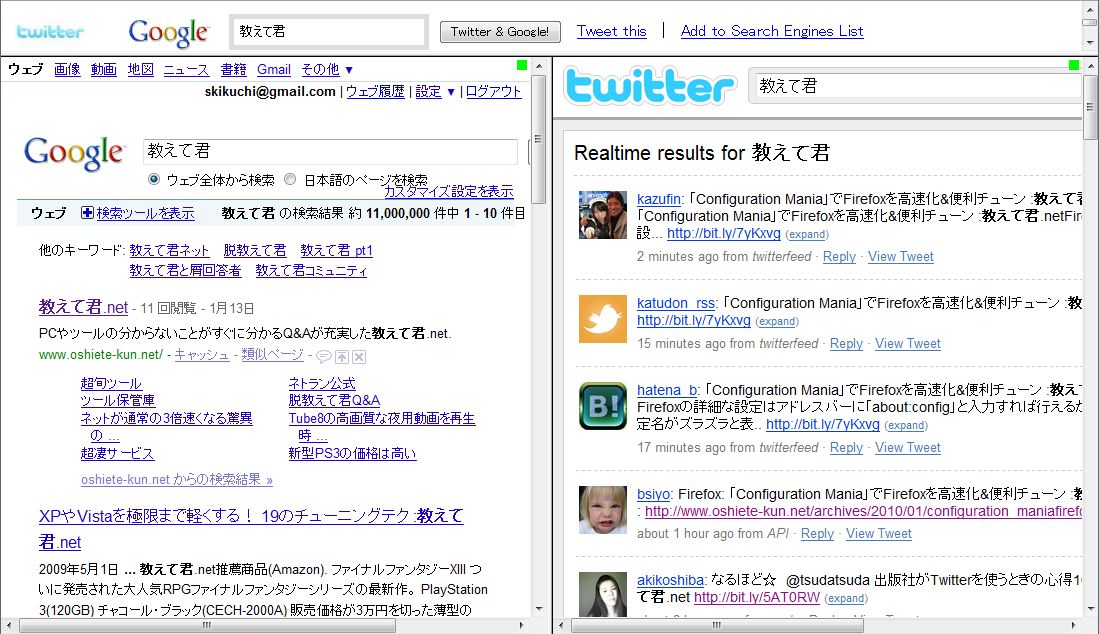Open katudon_rss's orange bird avatar
The width and height of the screenshot is (1099, 634).
coord(603,319)
